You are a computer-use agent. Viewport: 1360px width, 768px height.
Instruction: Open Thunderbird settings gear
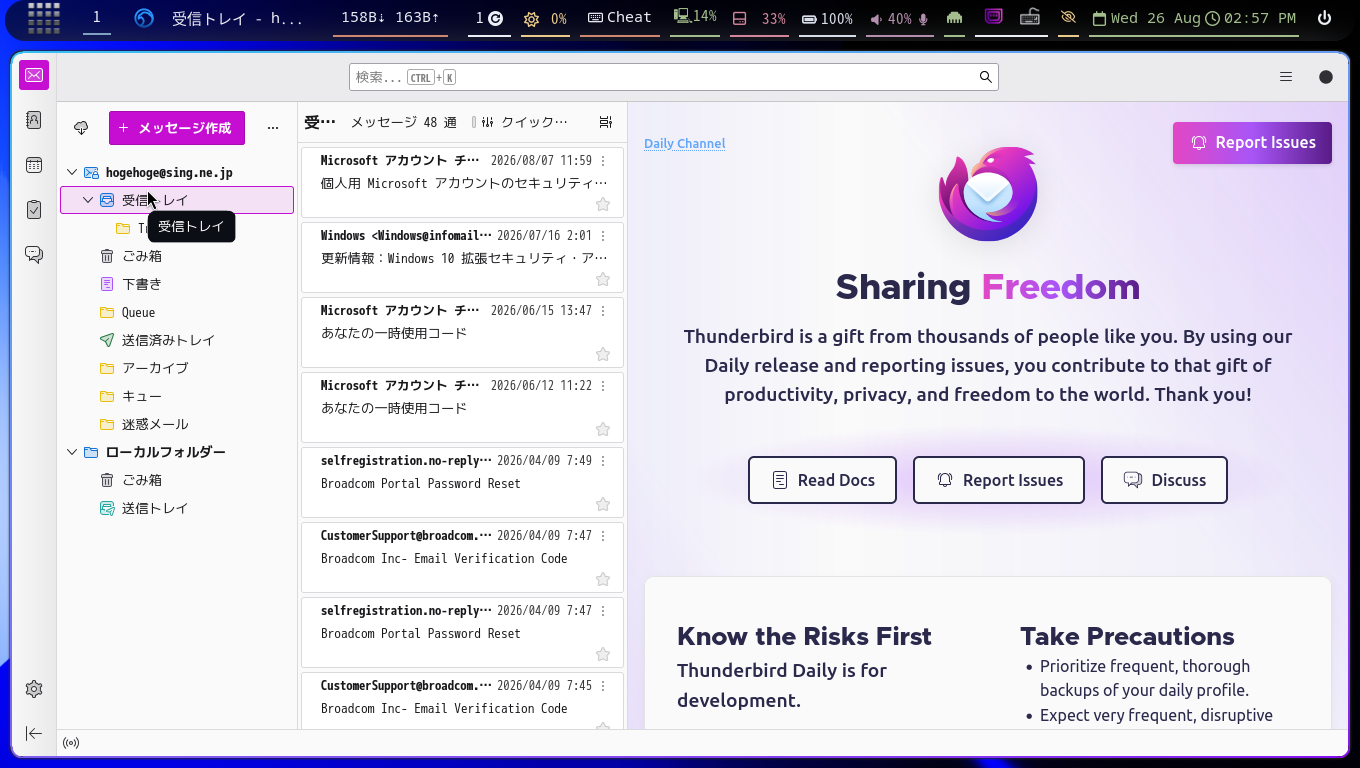(34, 689)
